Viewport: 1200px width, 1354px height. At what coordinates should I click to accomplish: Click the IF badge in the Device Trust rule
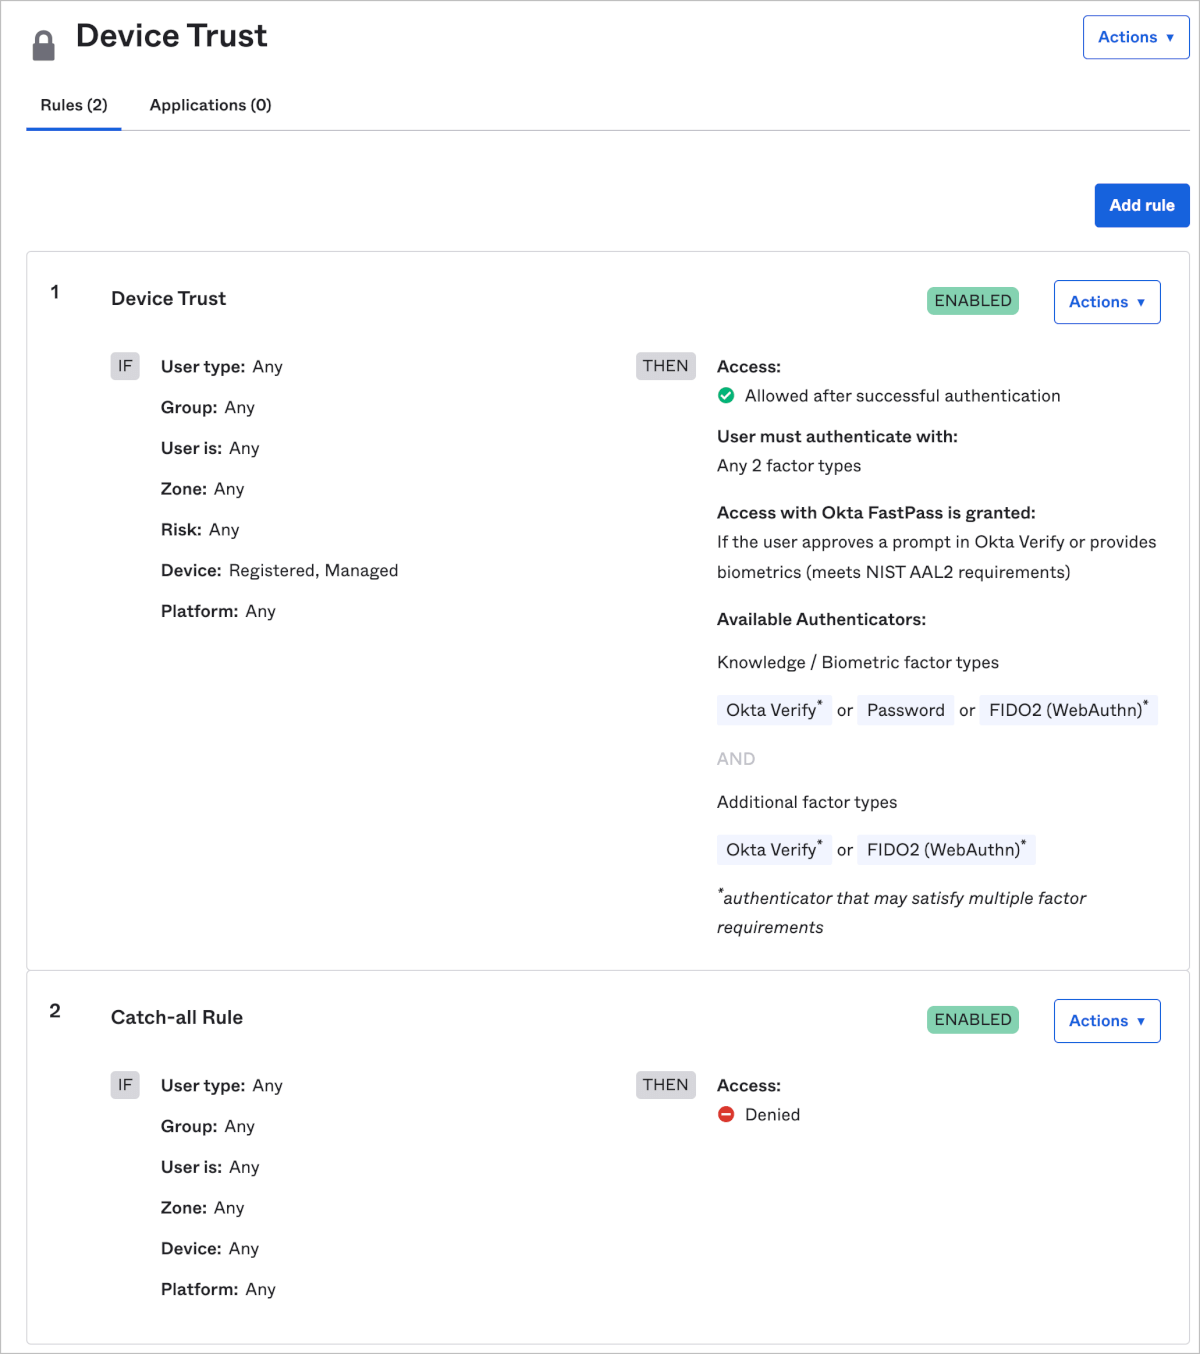click(125, 366)
